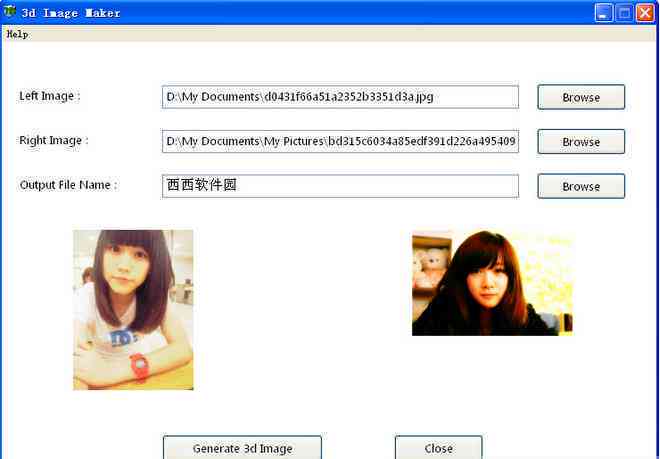Click the 'Left Image :' label
Image resolution: width=660 pixels, height=459 pixels.
[x=50, y=96]
